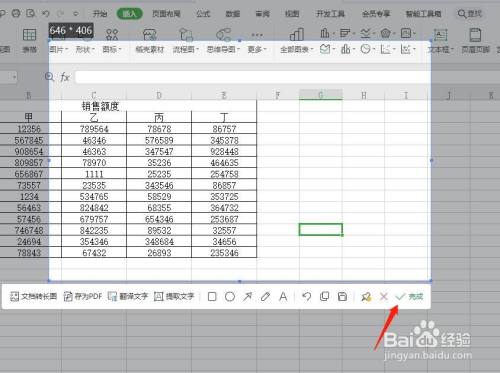Screen dimensions: 500x373
Task: Save the screenshot with the disk icon
Action: click(x=342, y=296)
